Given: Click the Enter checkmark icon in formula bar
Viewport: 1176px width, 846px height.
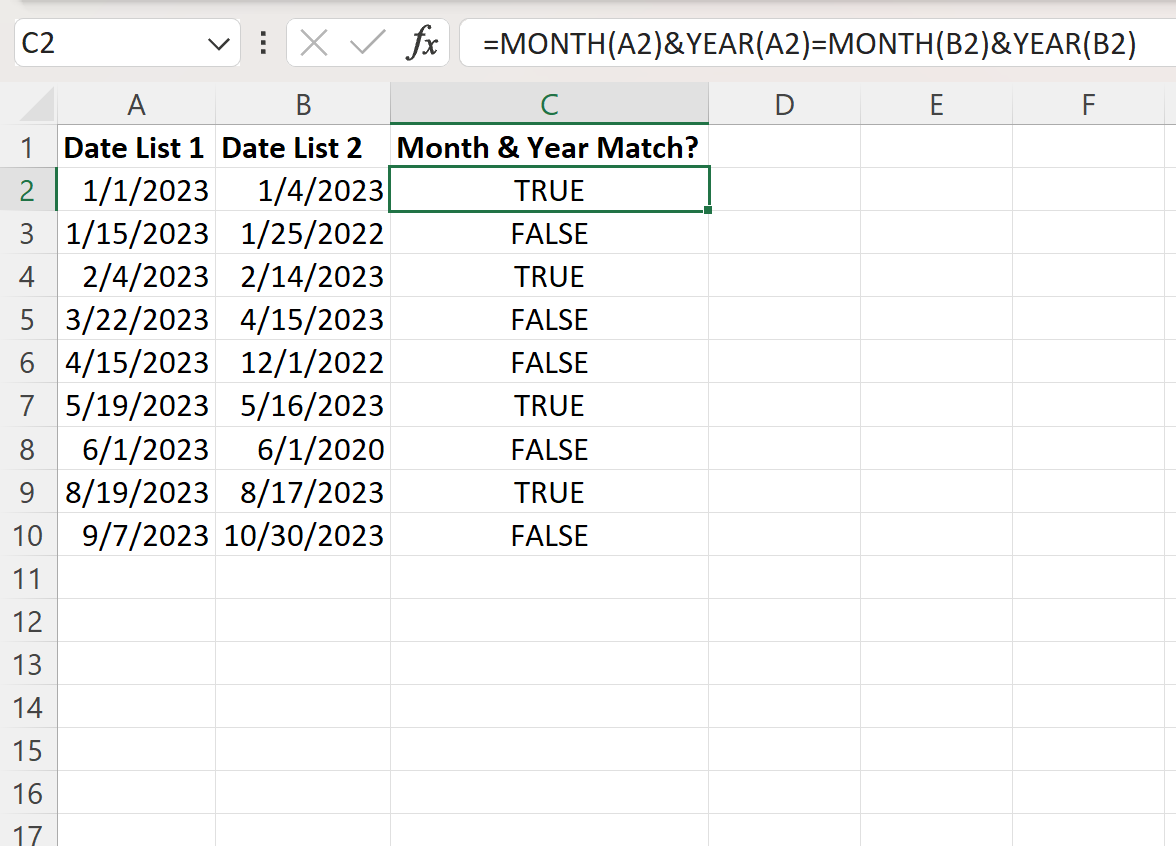Looking at the screenshot, I should (366, 43).
